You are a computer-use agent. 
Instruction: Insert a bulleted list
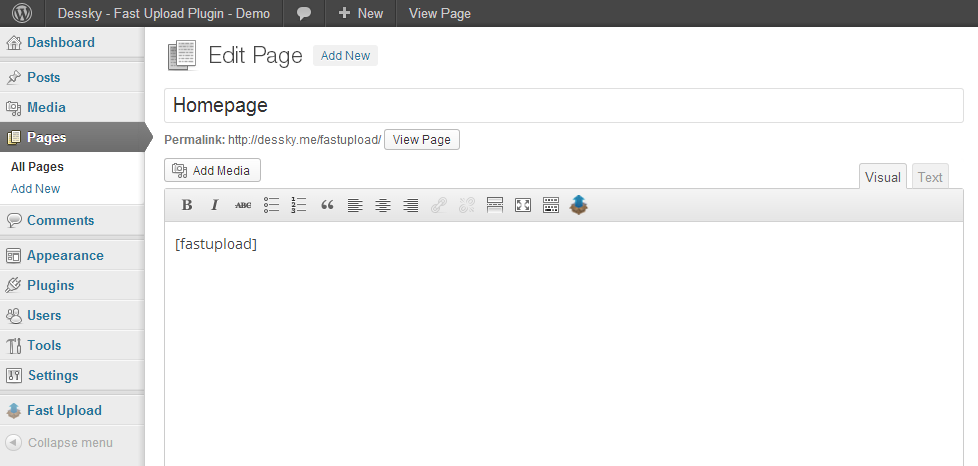(x=271, y=205)
